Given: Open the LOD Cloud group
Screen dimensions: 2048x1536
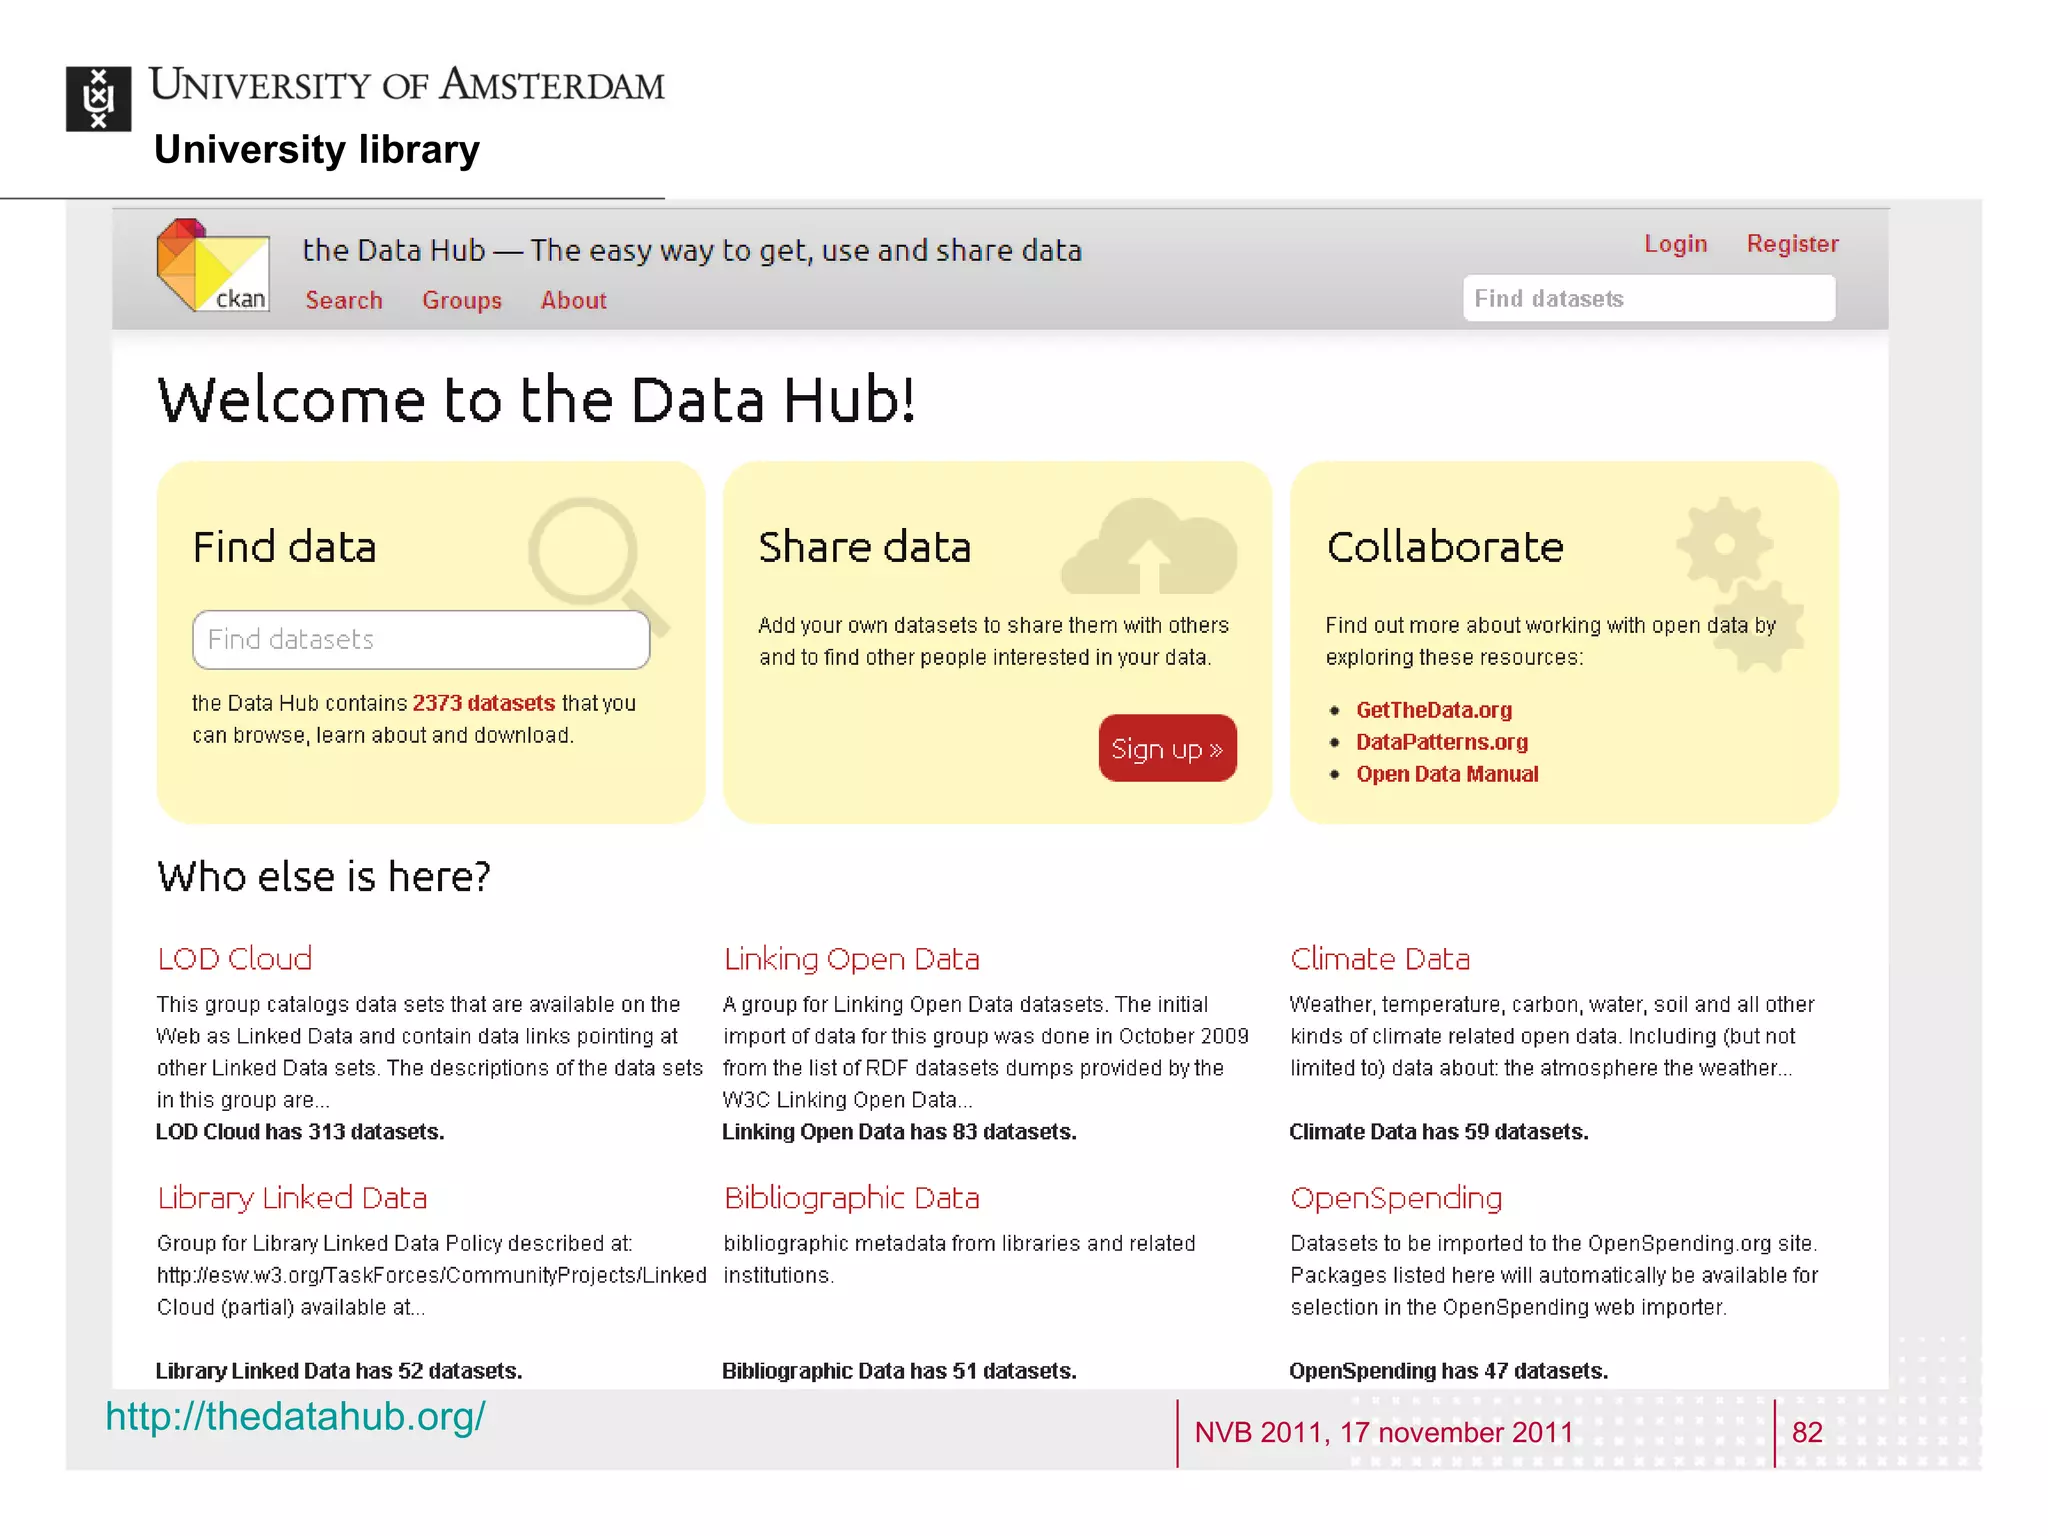Looking at the screenshot, I should pyautogui.click(x=235, y=958).
